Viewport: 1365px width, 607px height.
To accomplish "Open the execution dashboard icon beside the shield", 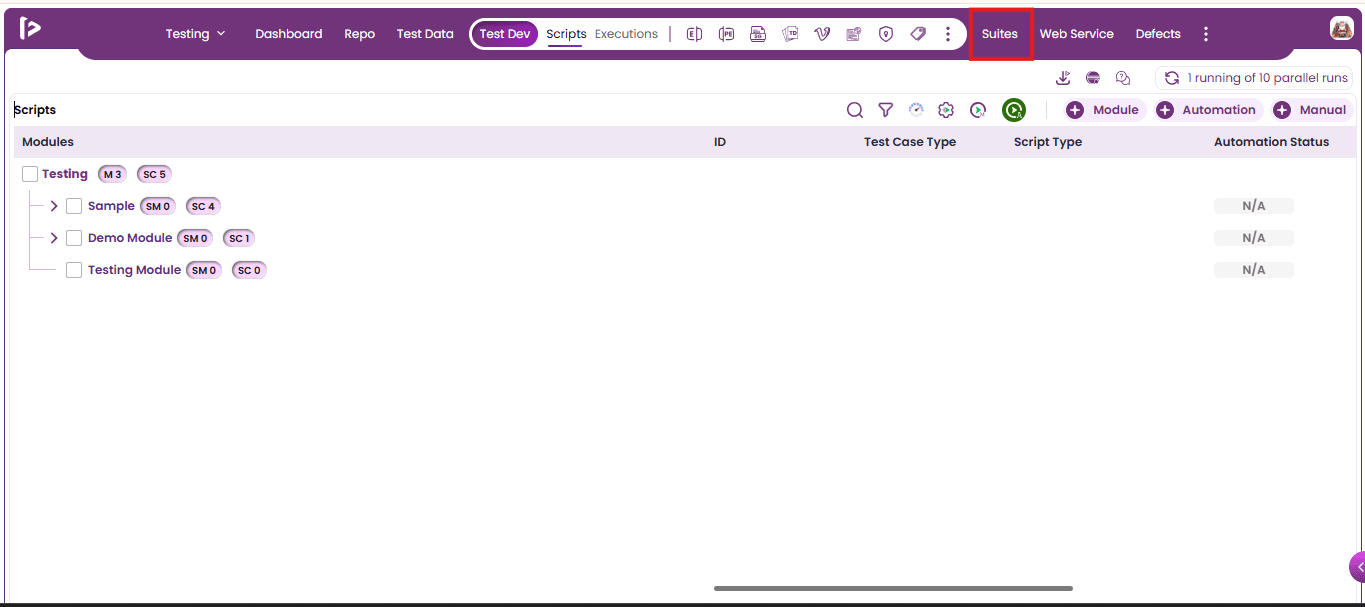I will click(854, 34).
